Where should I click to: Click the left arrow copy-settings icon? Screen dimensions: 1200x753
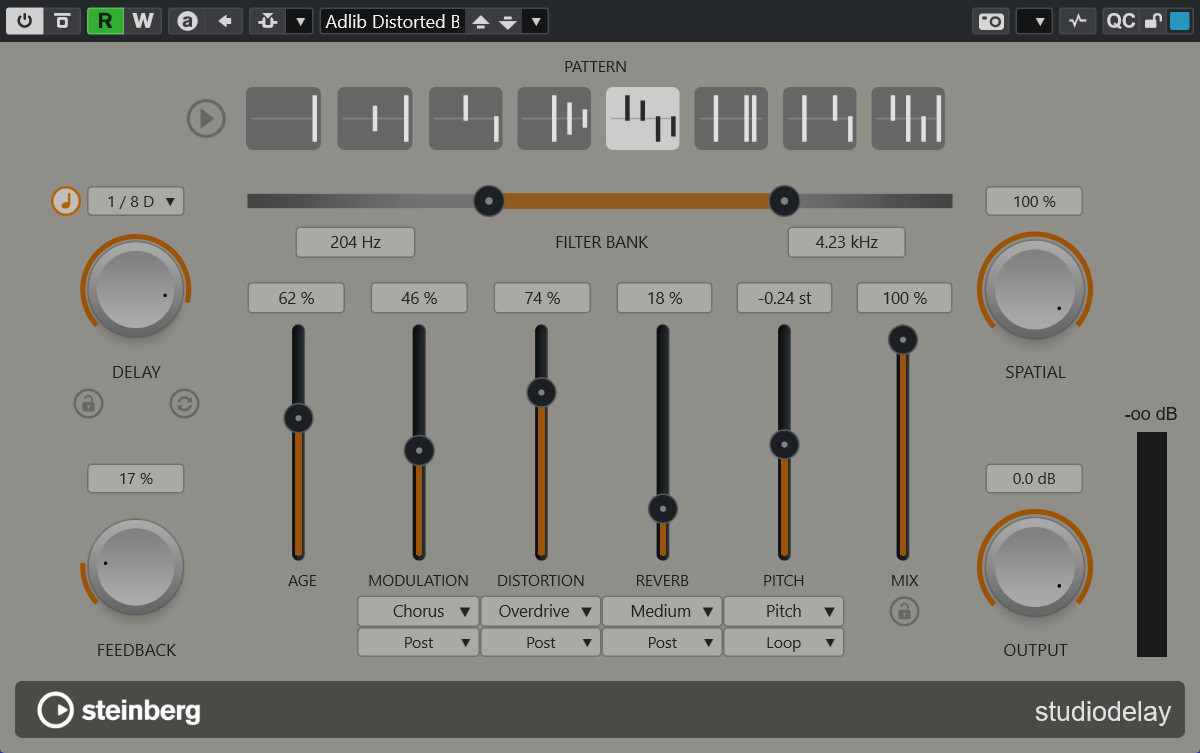[225, 20]
